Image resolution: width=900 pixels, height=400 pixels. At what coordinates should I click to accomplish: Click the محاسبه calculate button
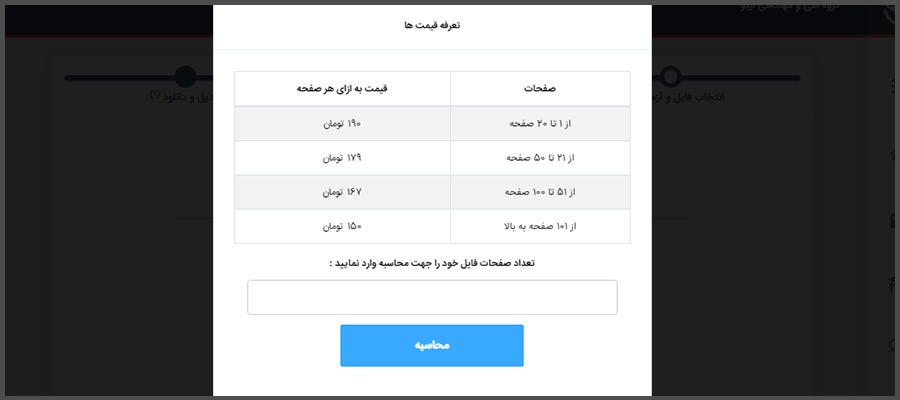click(x=432, y=345)
